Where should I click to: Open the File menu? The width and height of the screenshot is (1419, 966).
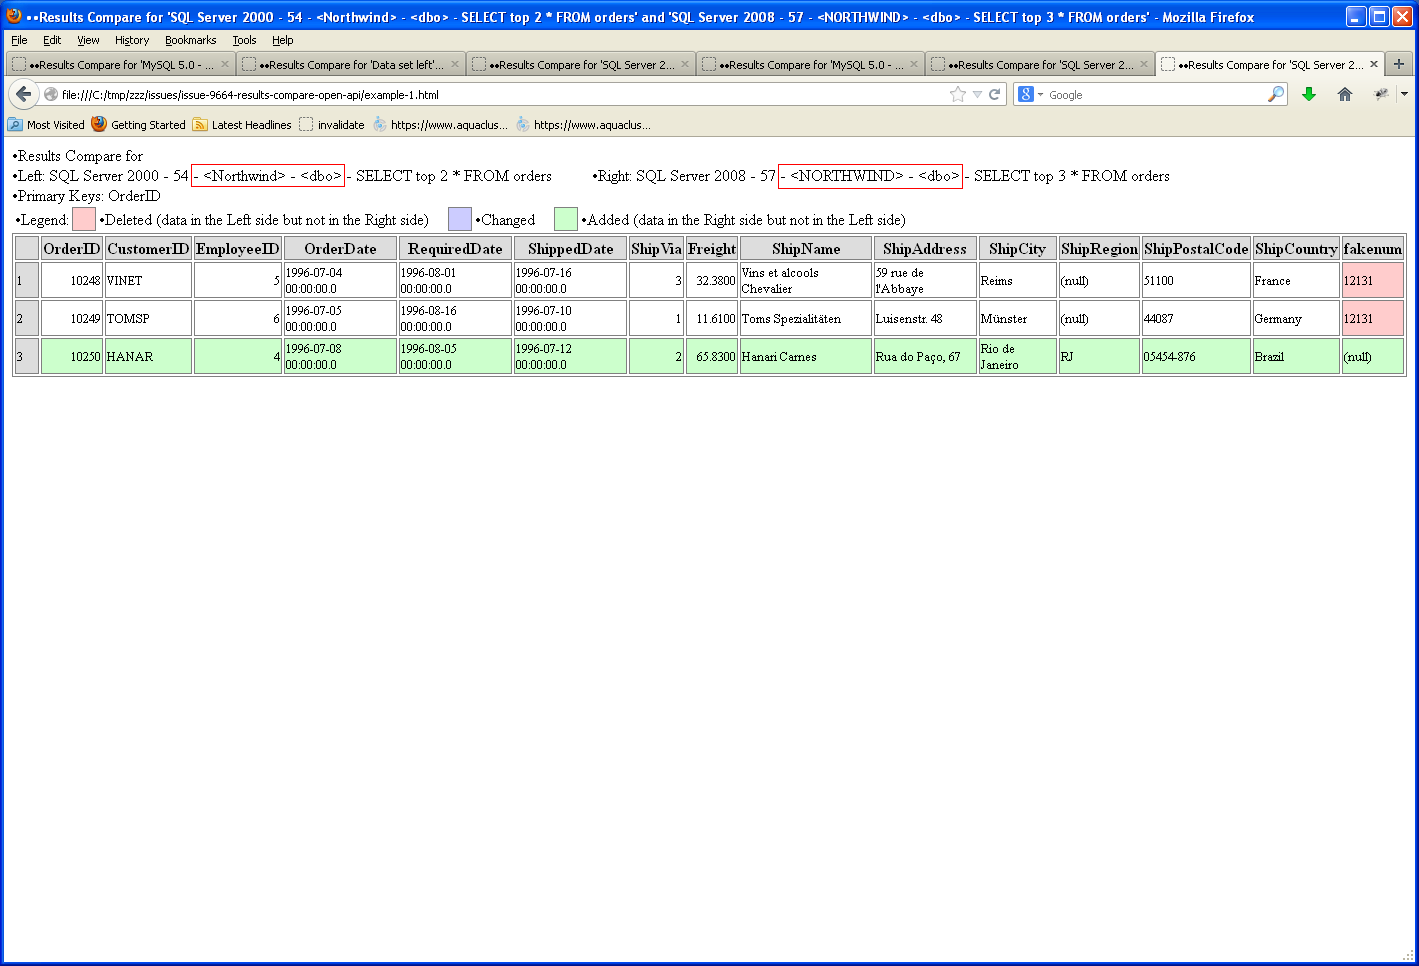click(19, 40)
